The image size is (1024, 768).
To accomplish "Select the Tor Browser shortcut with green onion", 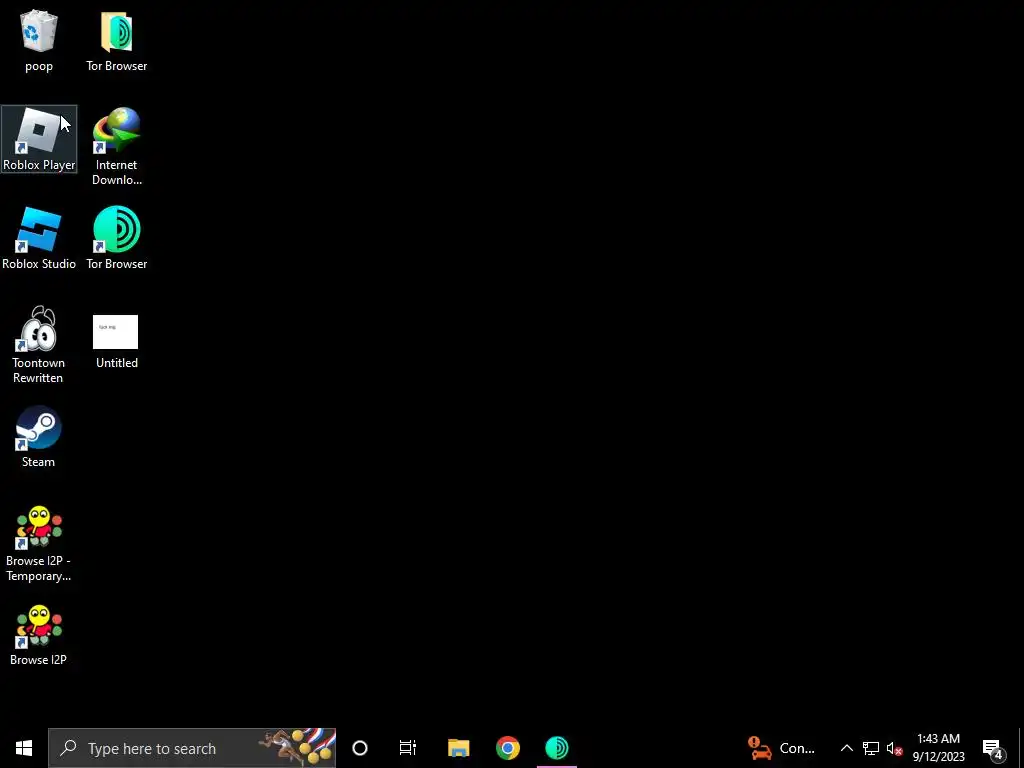I will pos(116,238).
